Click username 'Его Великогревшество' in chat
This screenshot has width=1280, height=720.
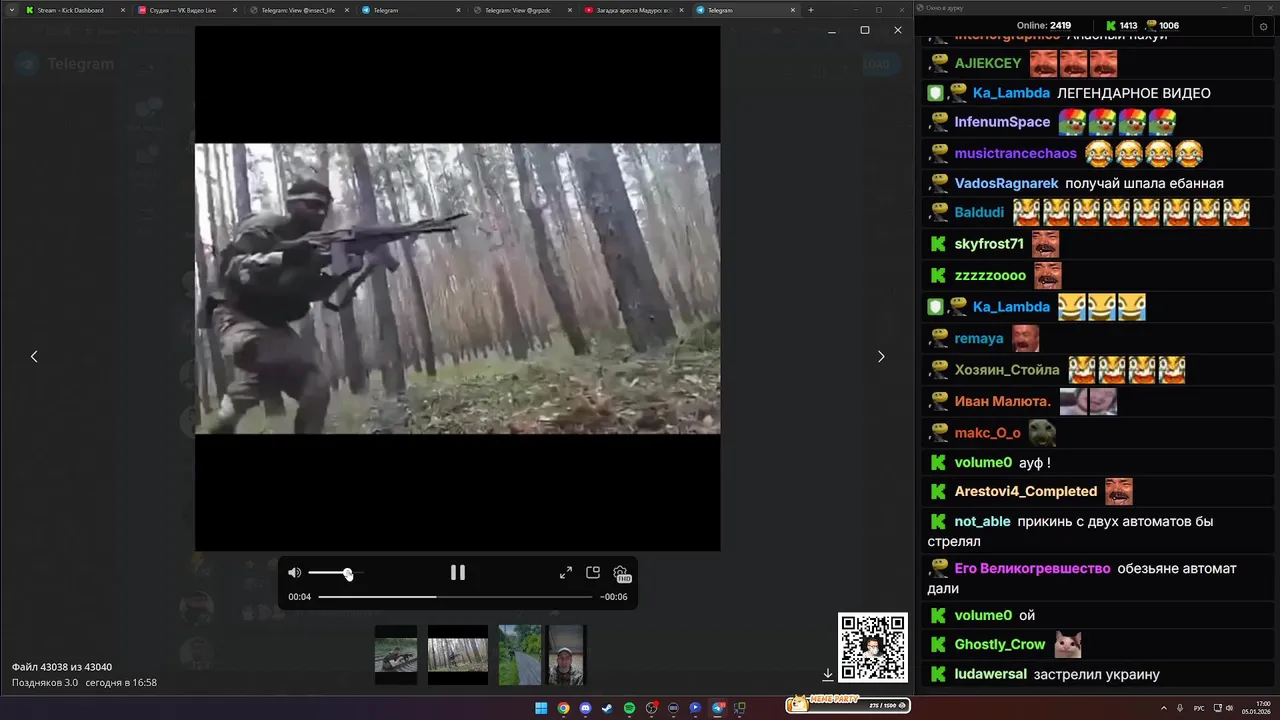[x=1033, y=568]
